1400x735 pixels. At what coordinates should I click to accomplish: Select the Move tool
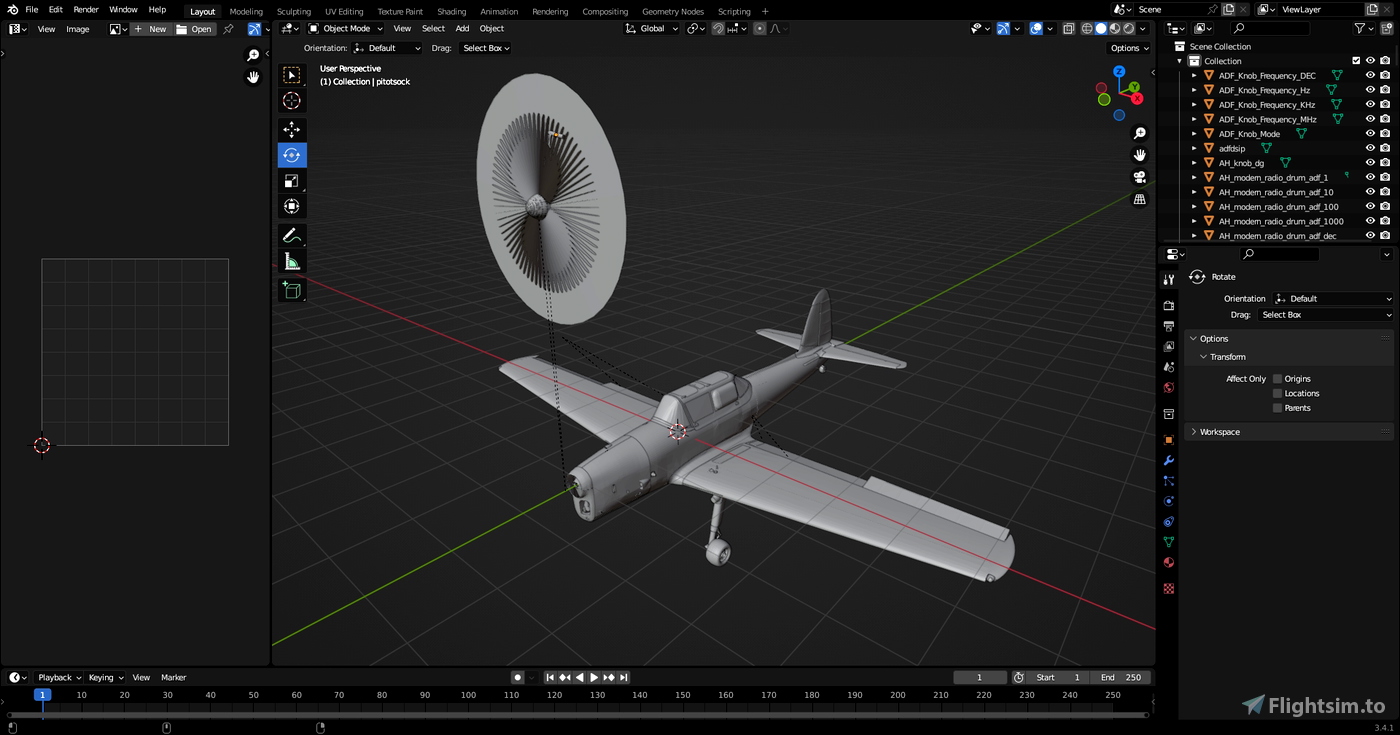[291, 129]
